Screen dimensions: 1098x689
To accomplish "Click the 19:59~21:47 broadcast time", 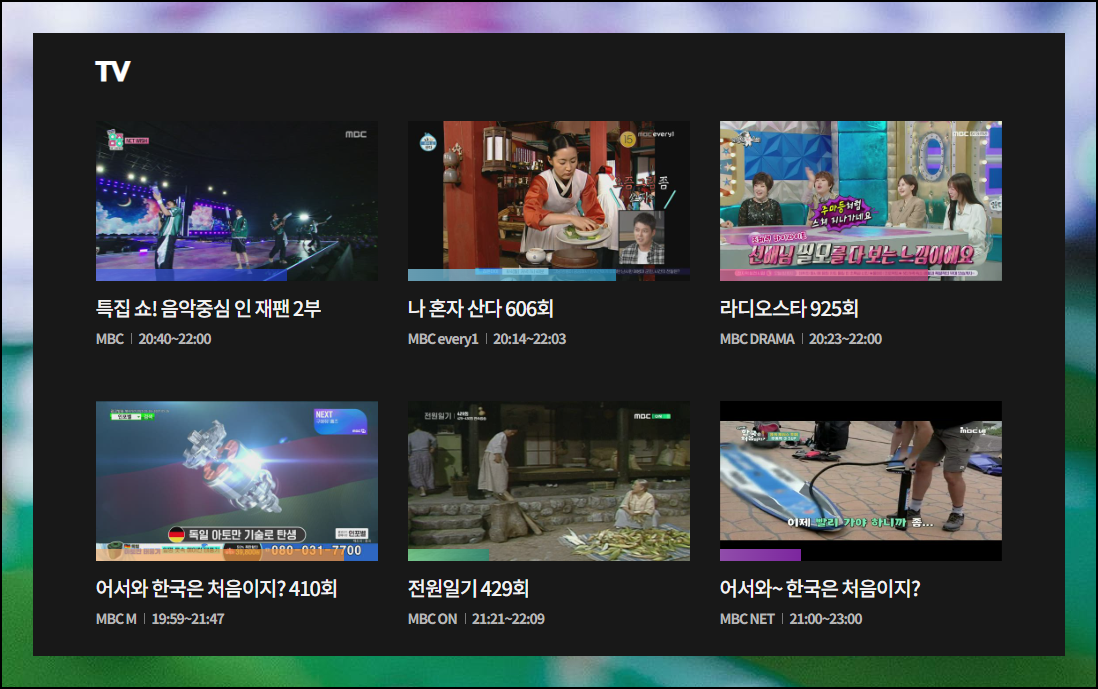I will pos(188,619).
